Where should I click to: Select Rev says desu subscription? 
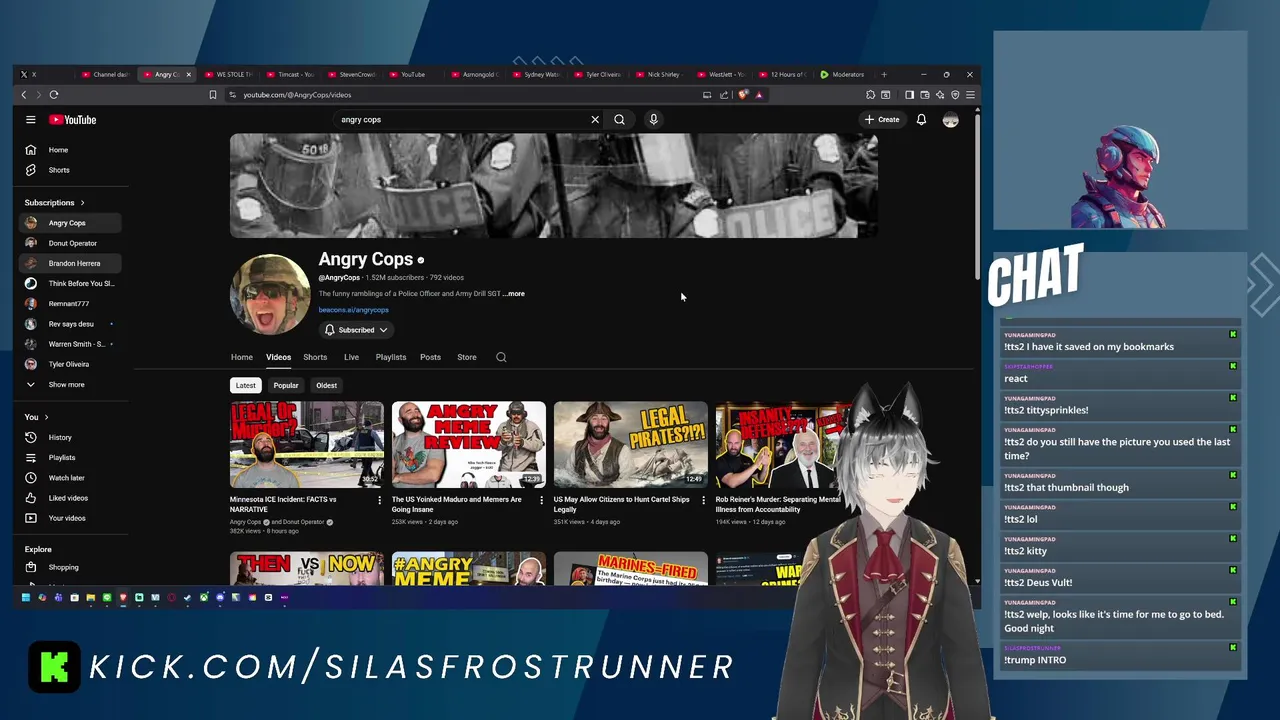tap(70, 324)
